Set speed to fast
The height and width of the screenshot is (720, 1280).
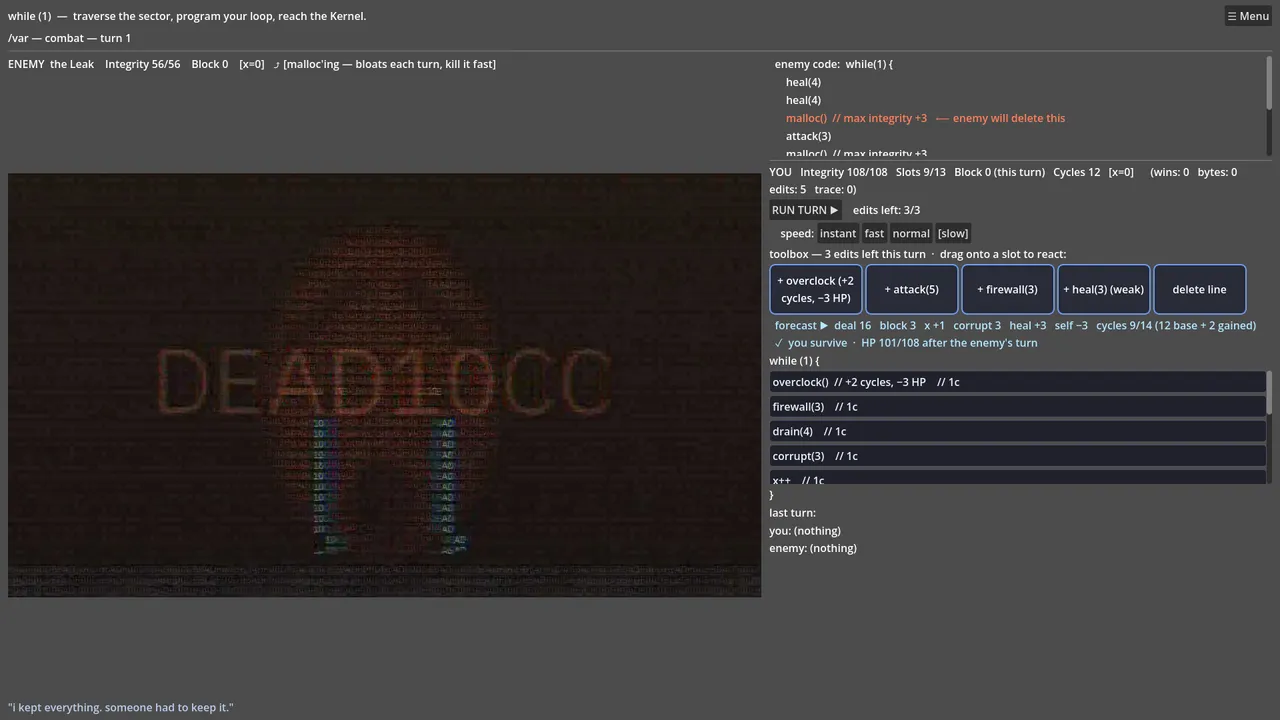tap(874, 233)
